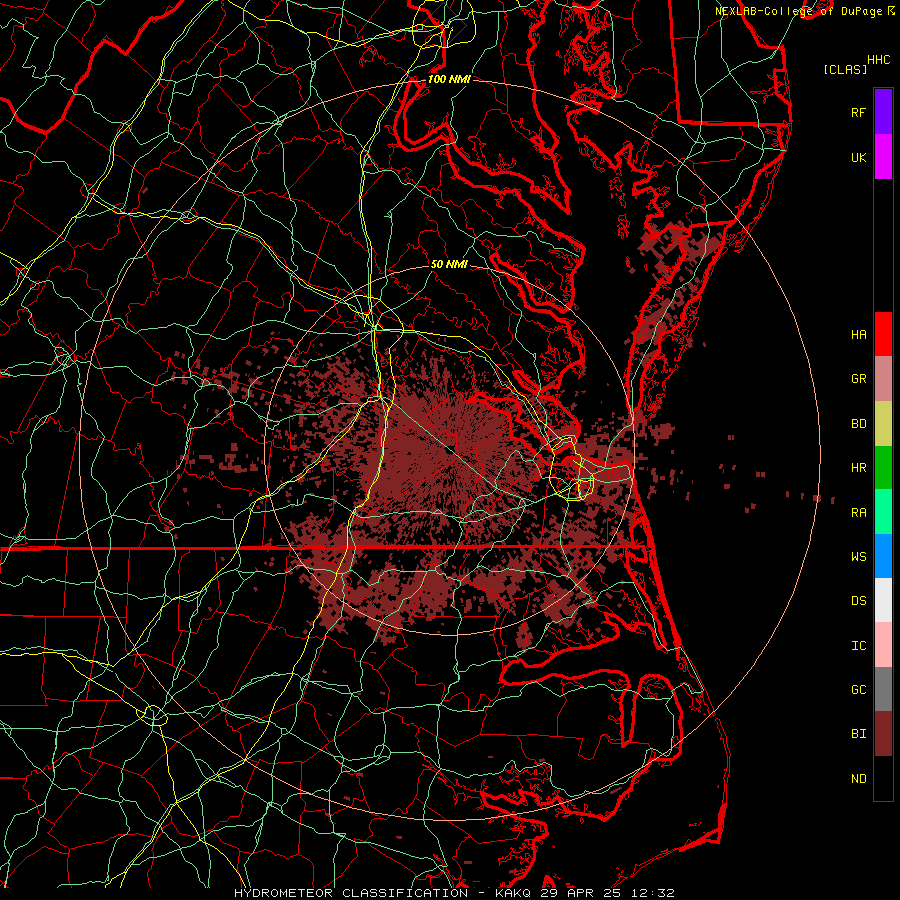Viewport: 900px width, 900px height.
Task: Click the HA red legend swatch
Action: click(x=883, y=334)
